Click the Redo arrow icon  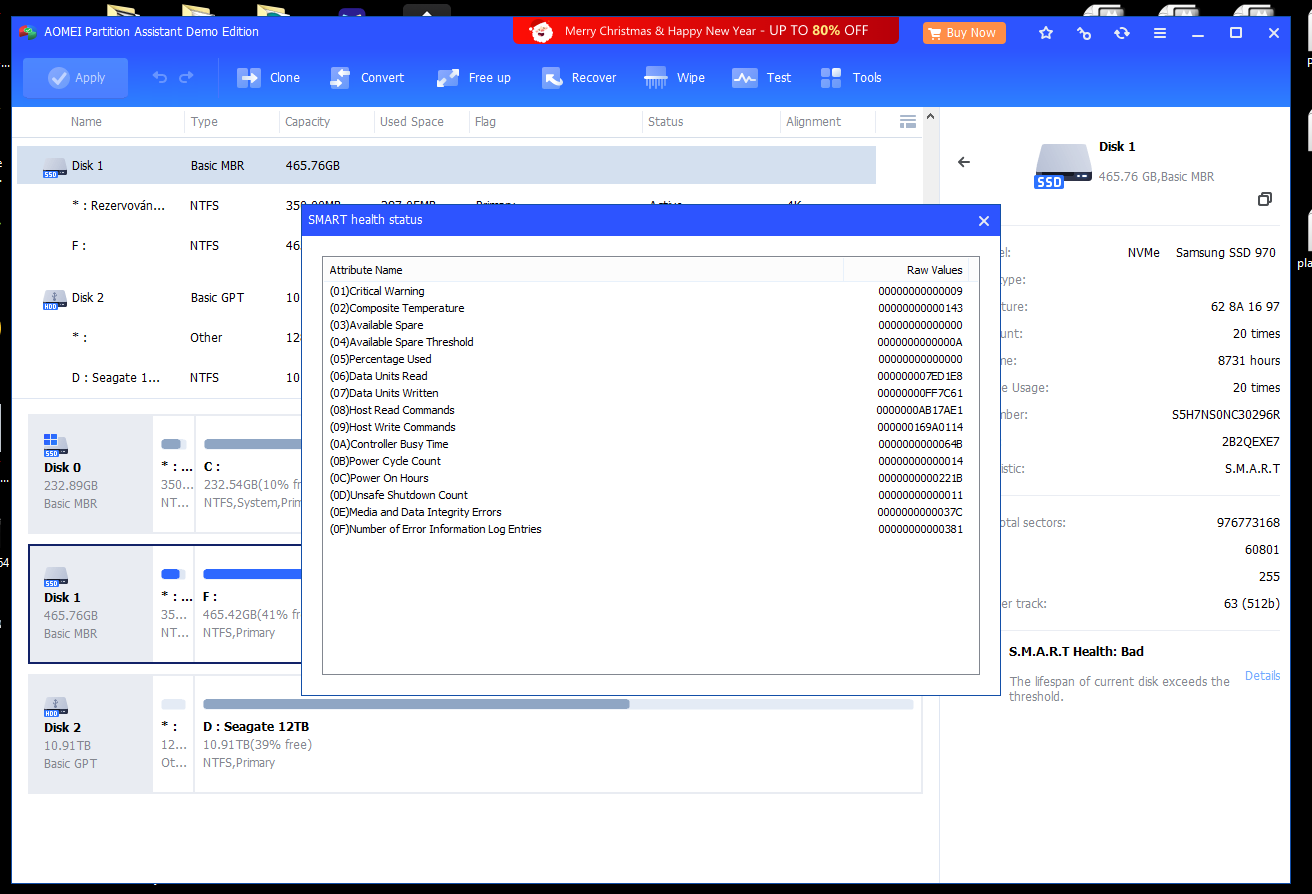(186, 78)
